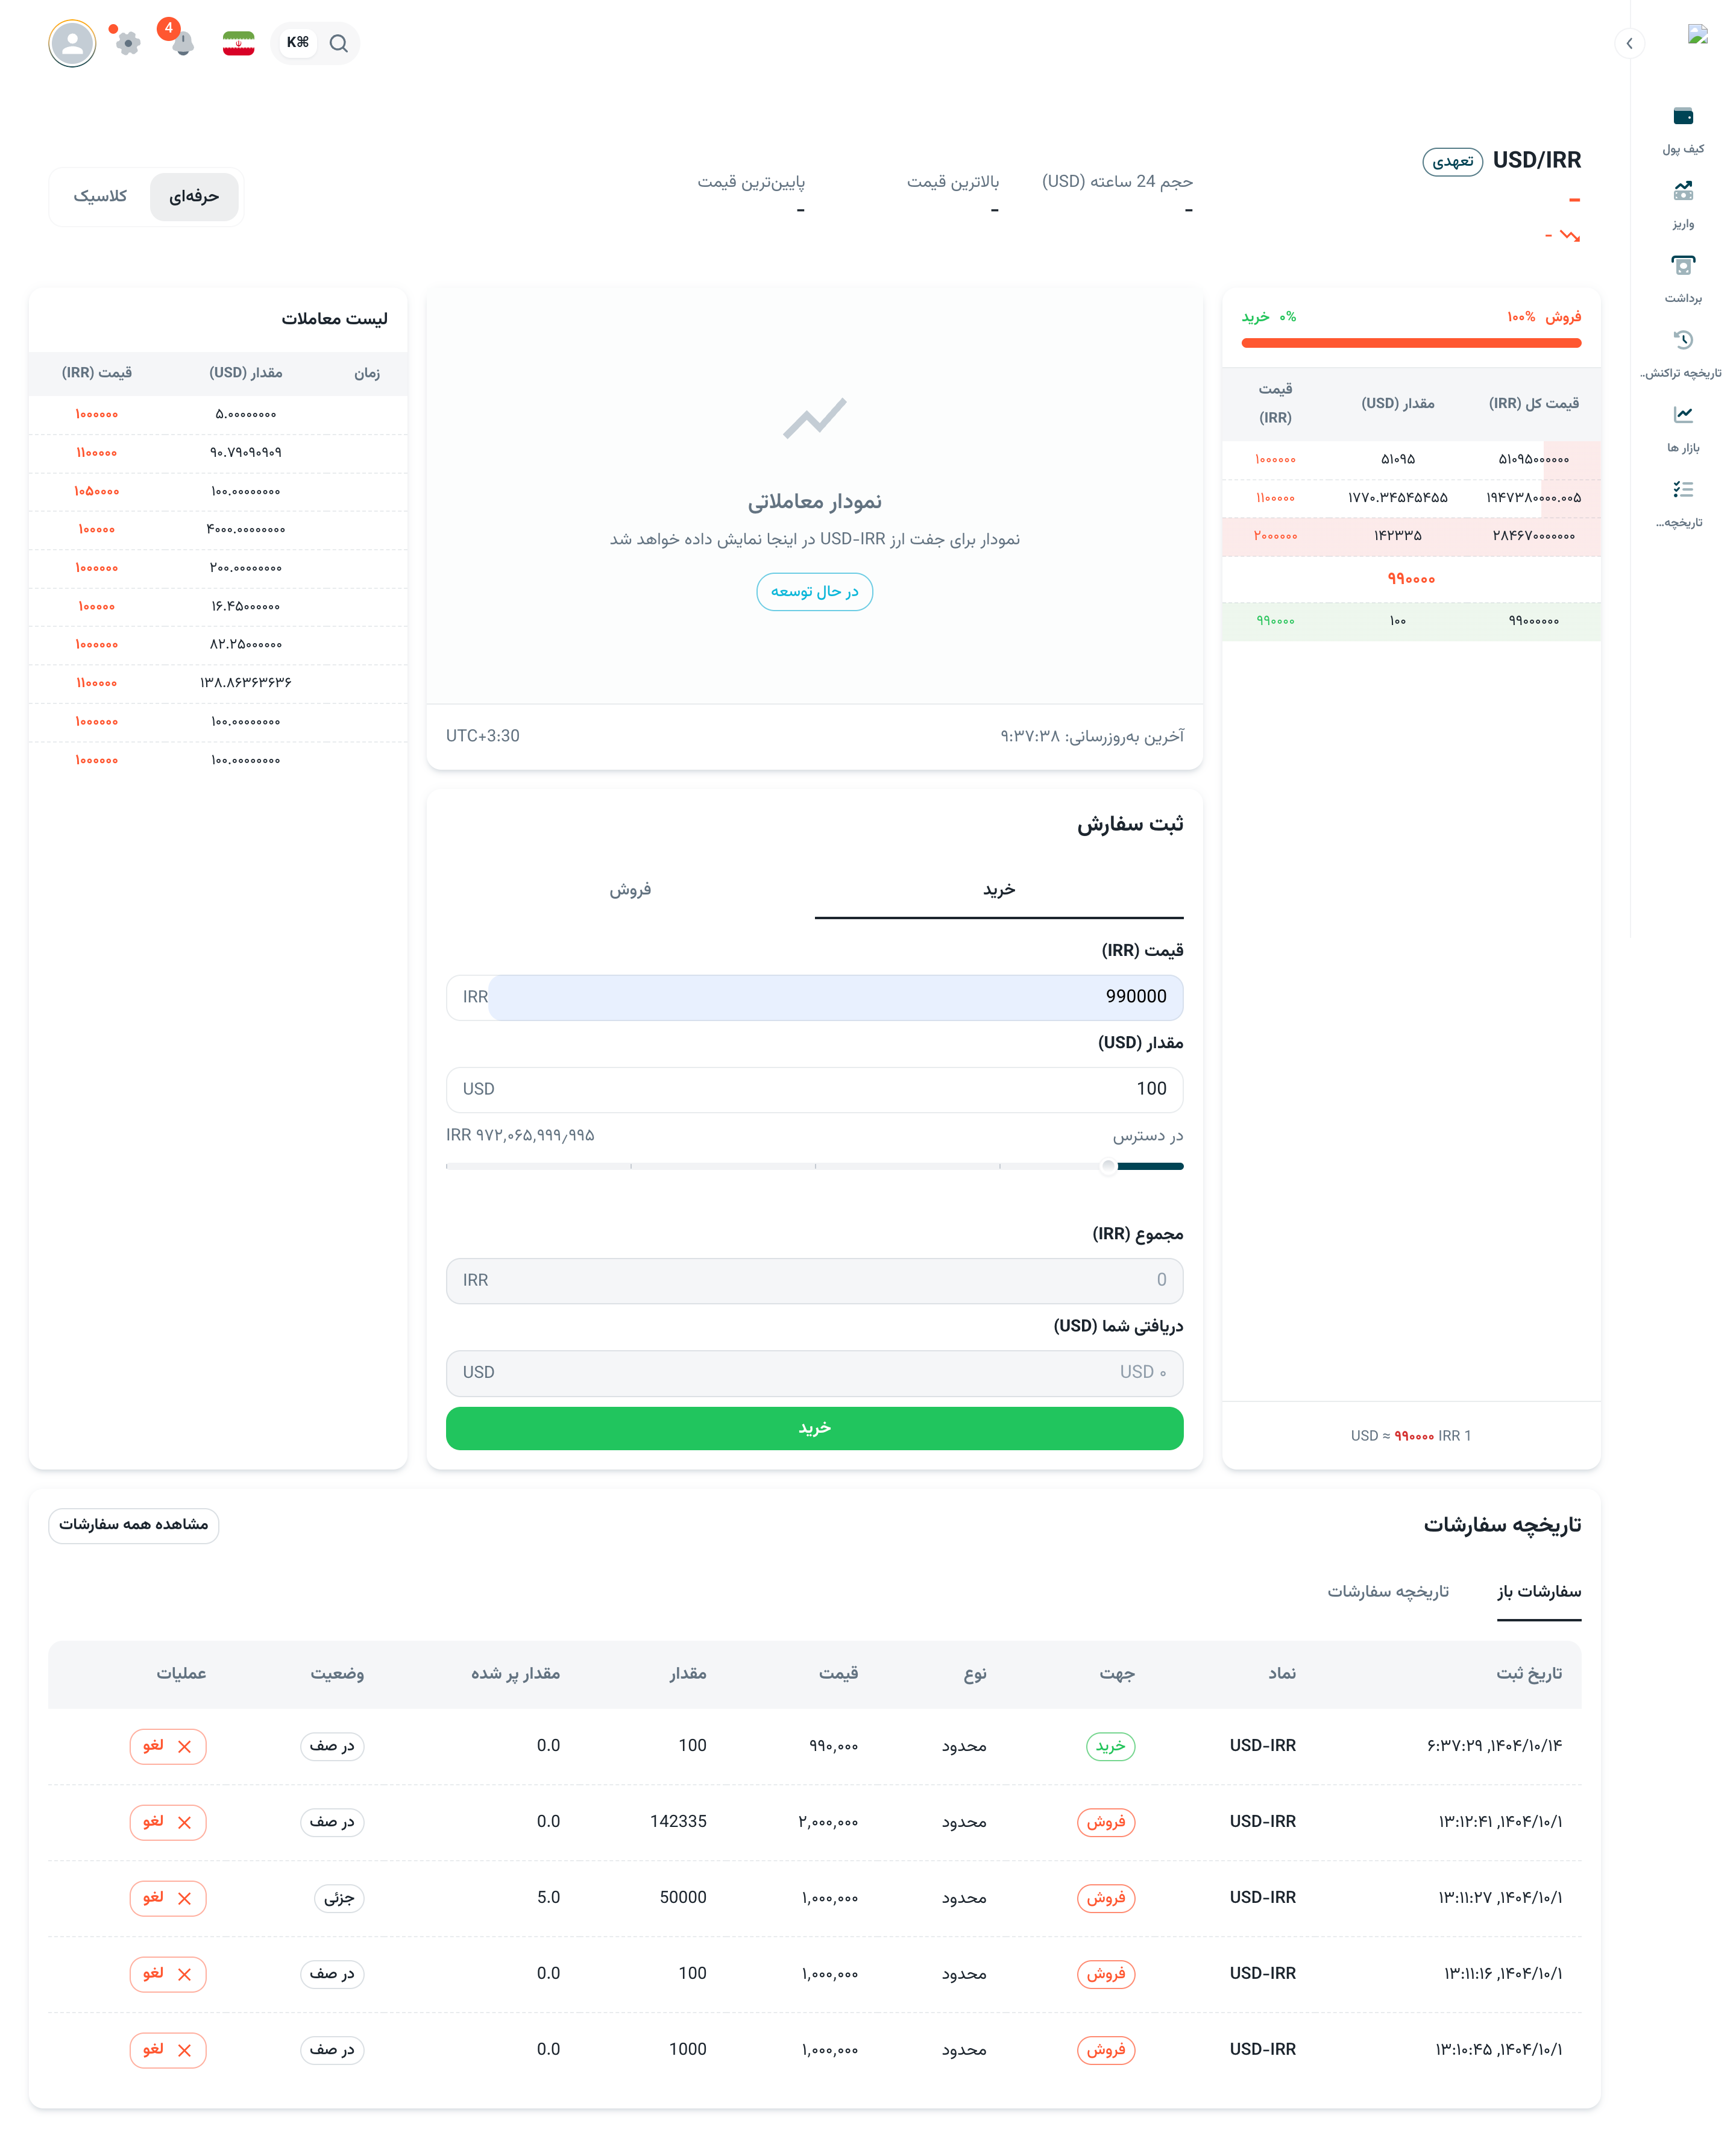Select the sell (فروش) order tab
The width and height of the screenshot is (1736, 2147).
(x=630, y=889)
